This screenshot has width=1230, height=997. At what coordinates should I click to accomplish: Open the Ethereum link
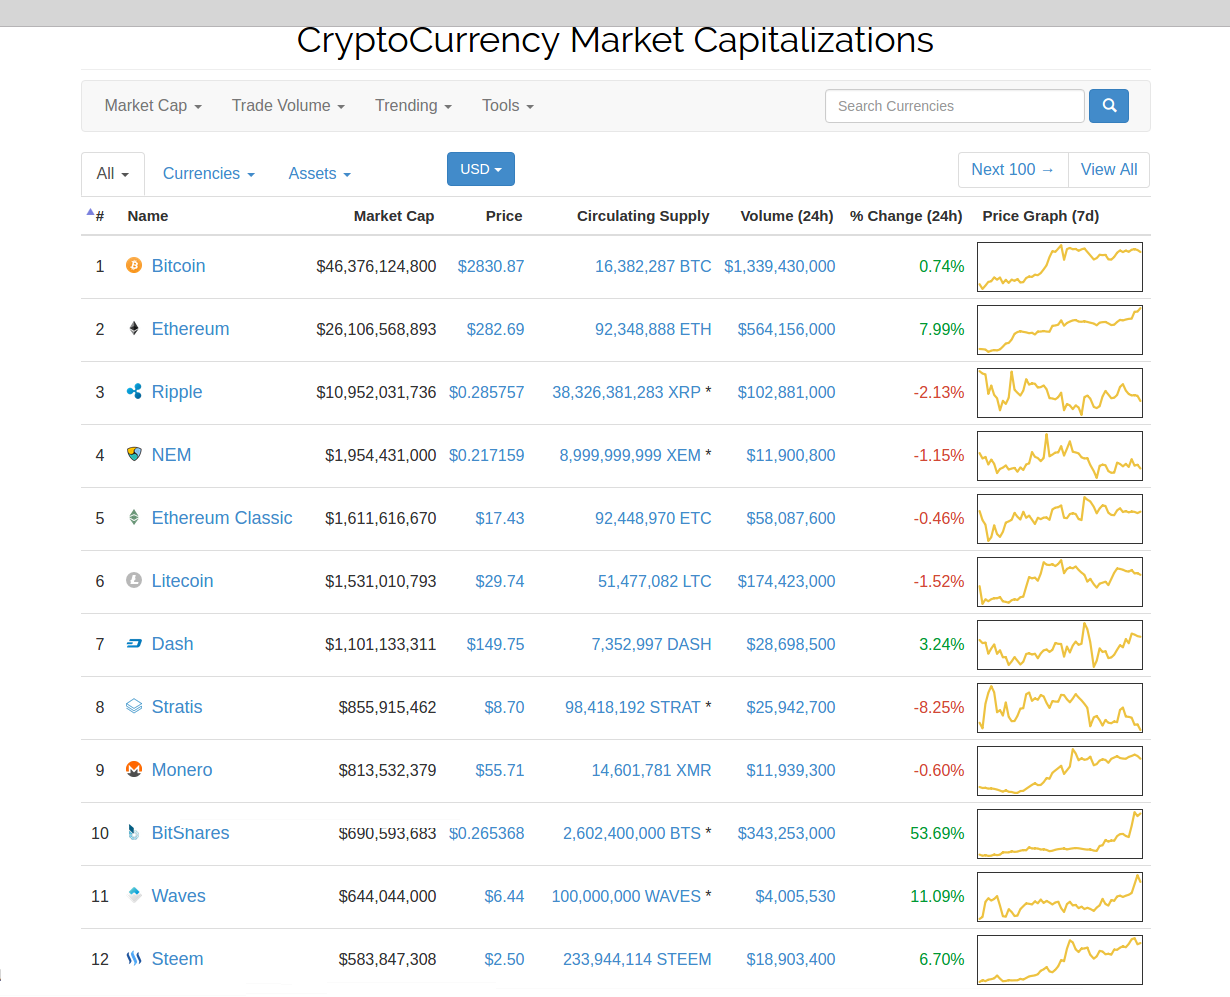(x=191, y=329)
